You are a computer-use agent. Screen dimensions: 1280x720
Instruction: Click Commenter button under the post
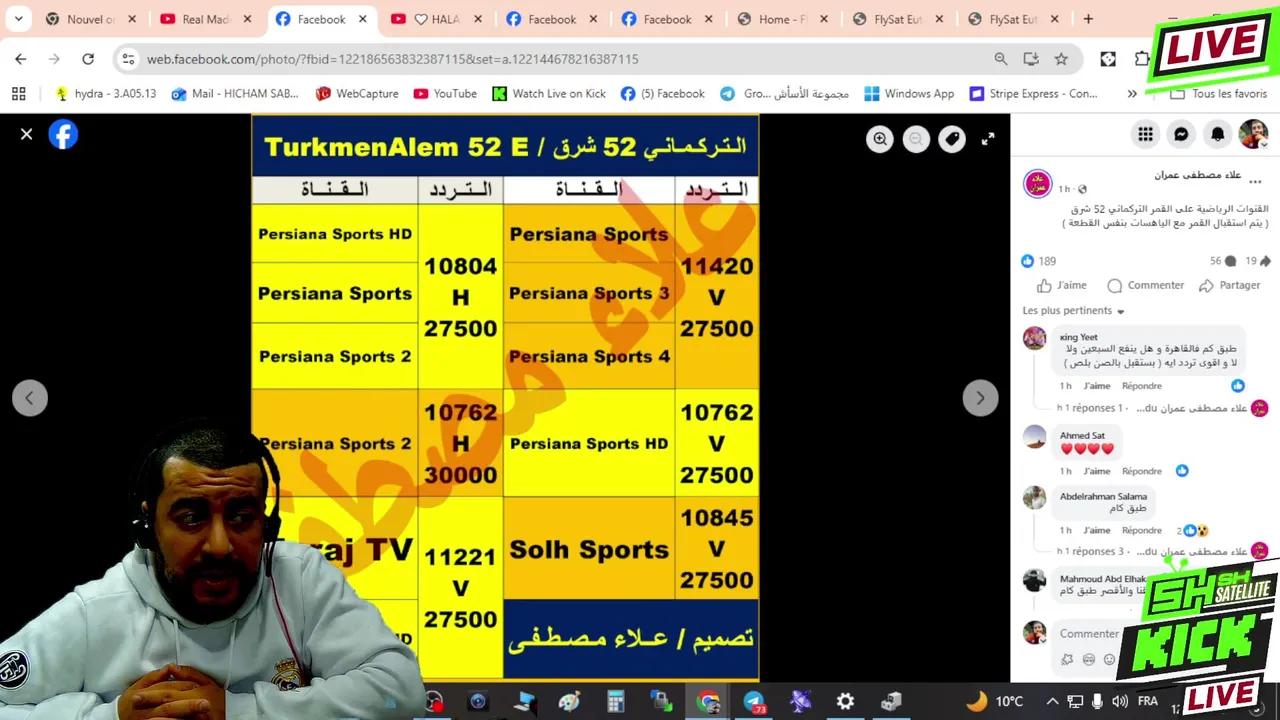pyautogui.click(x=1146, y=285)
